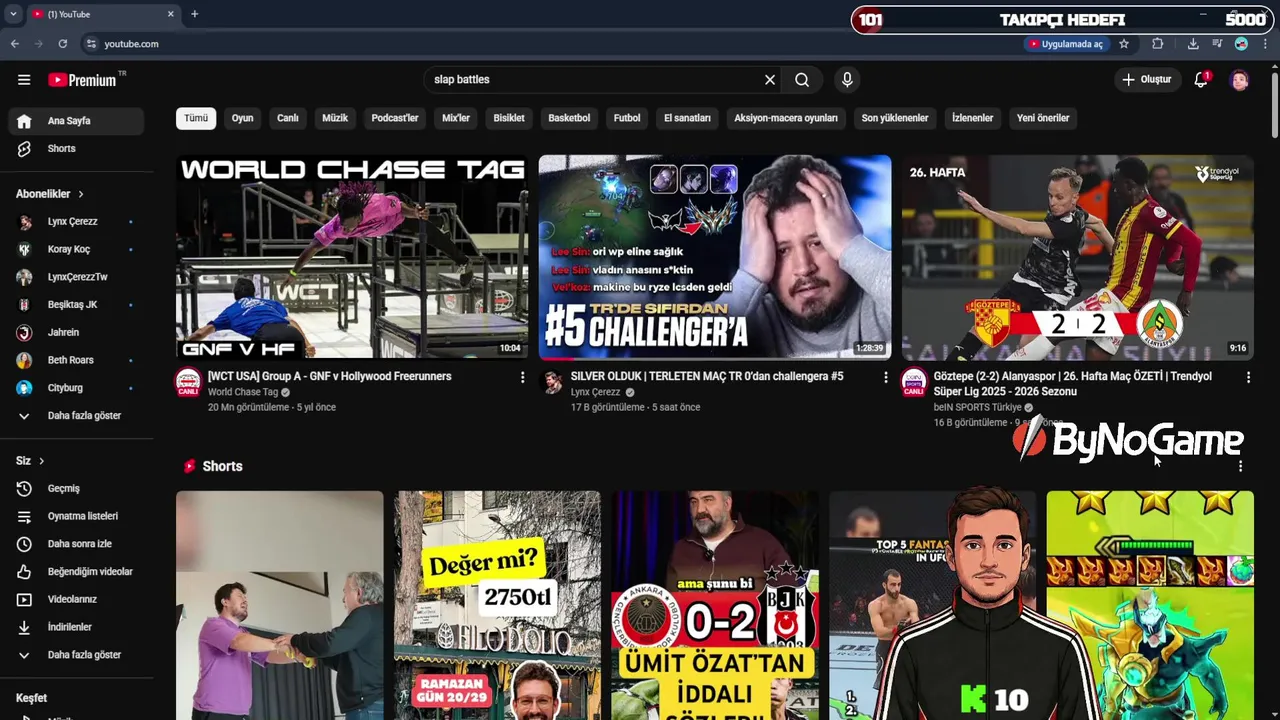The image size is (1280, 720).
Task: Open browser extensions puzzle icon
Action: coord(1158,44)
